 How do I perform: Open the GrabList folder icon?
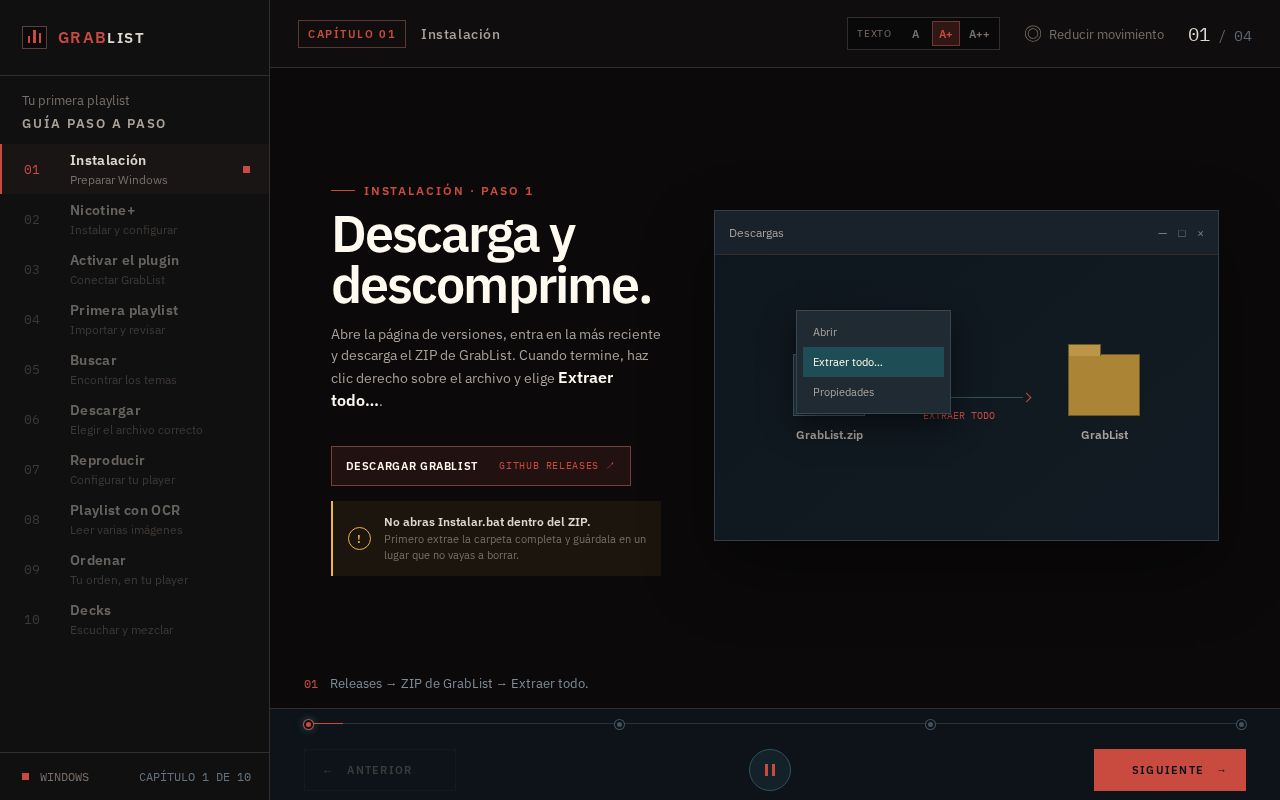coord(1104,380)
